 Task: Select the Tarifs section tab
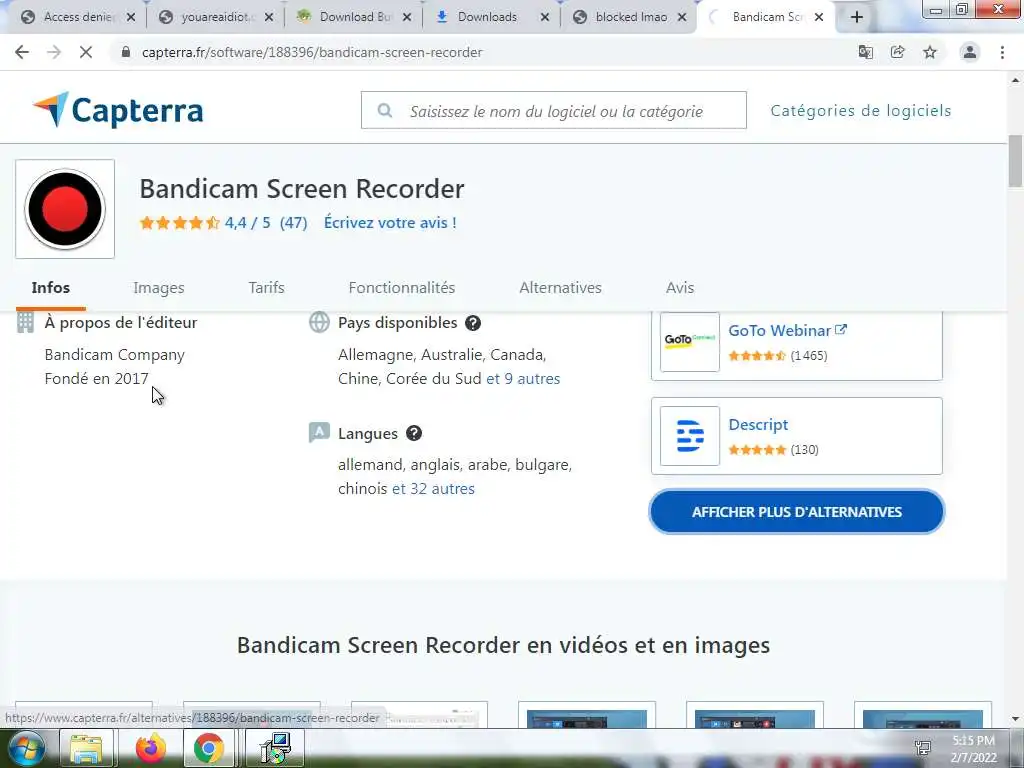click(266, 288)
